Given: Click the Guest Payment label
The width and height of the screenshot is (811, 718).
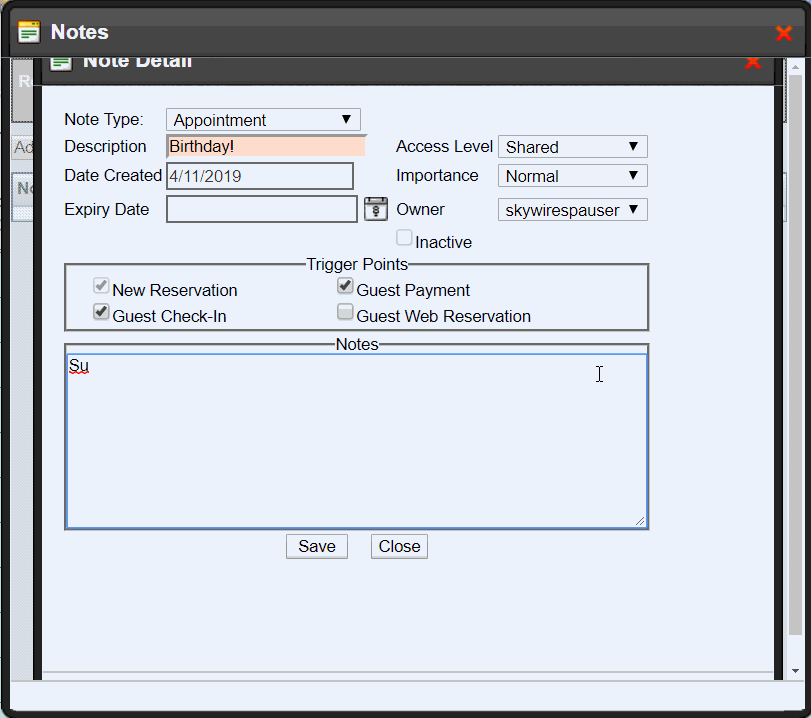Looking at the screenshot, I should (413, 290).
